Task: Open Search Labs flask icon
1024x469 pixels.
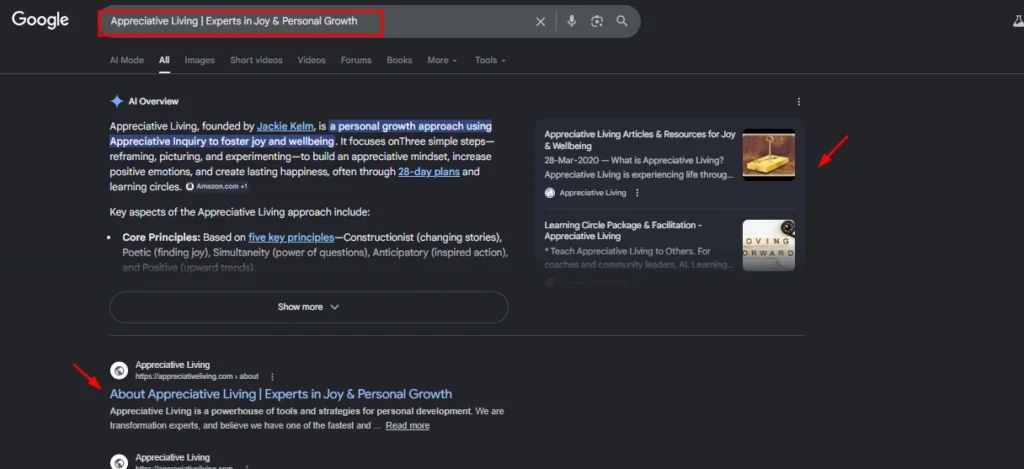Action: [x=1018, y=22]
